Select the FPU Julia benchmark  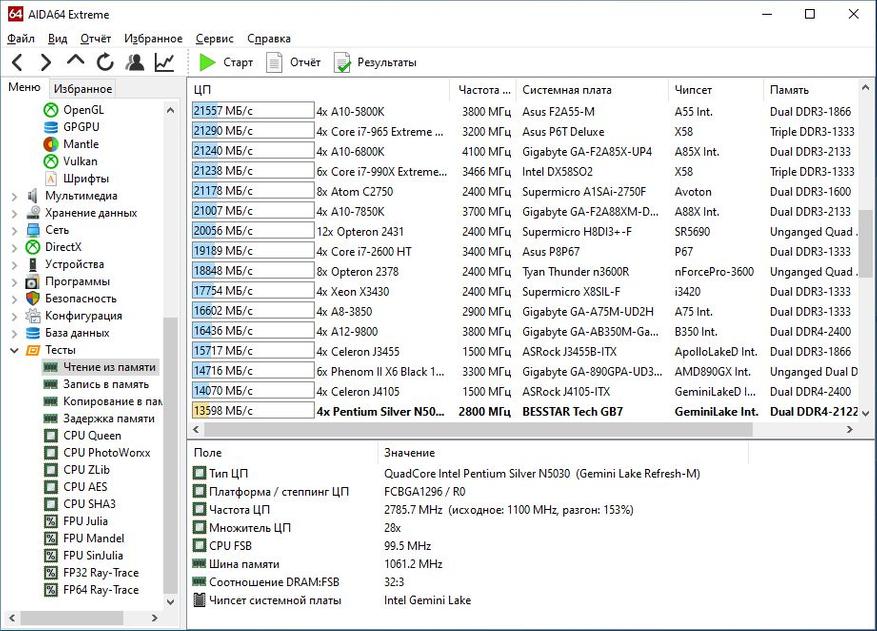coord(85,521)
